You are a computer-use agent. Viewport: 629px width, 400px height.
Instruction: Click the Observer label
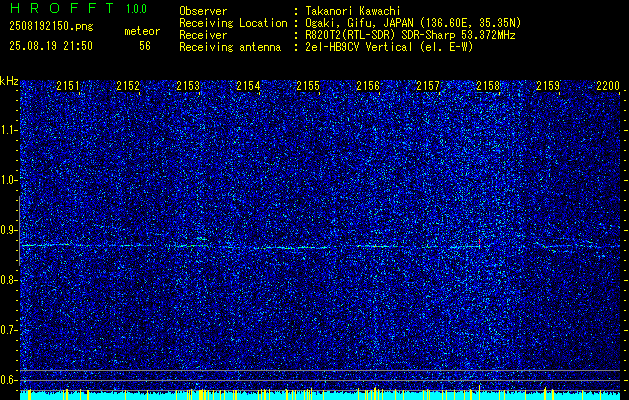pos(203,11)
